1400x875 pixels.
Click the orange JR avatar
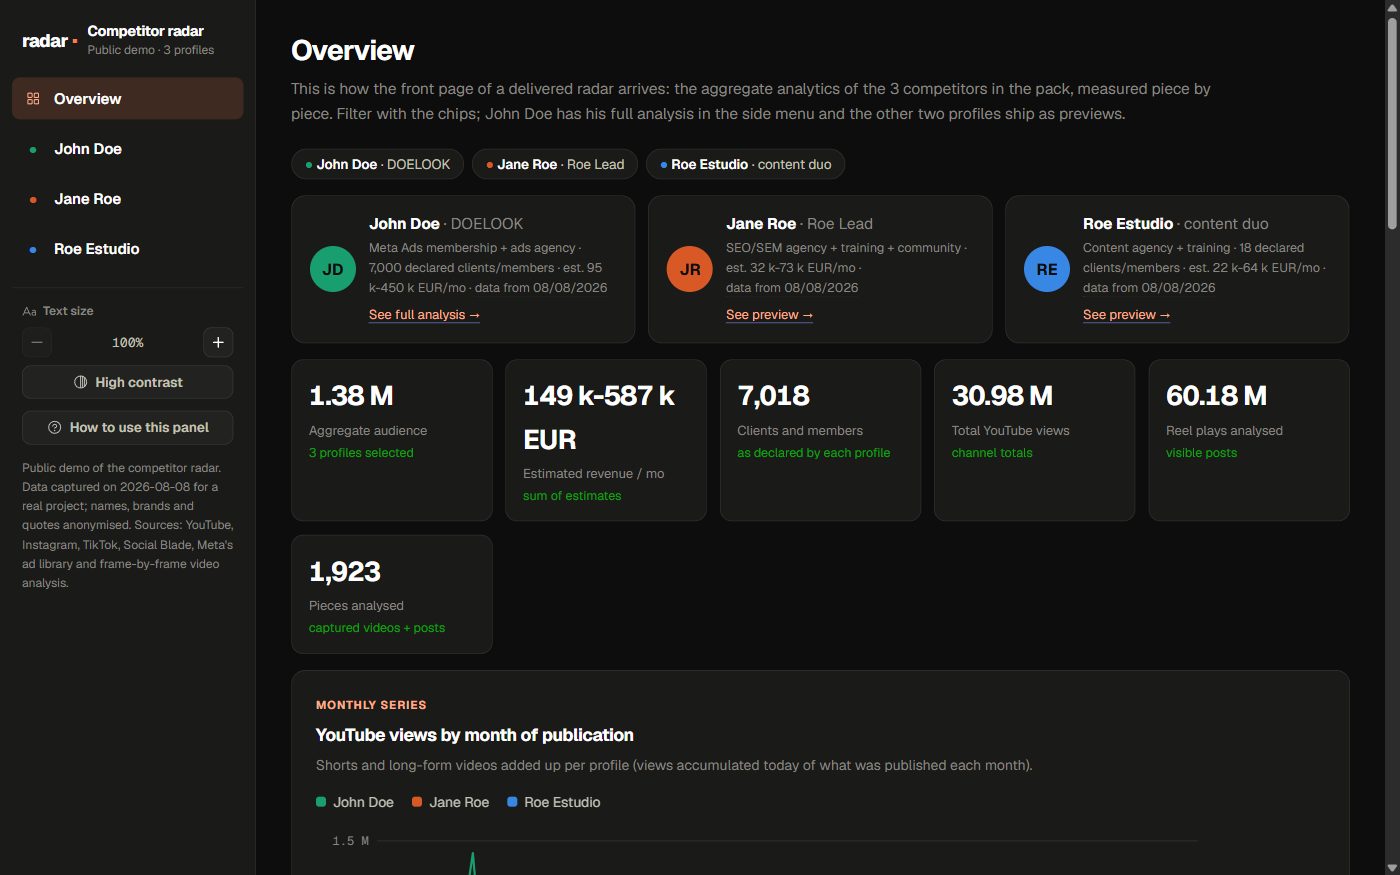[x=690, y=269]
